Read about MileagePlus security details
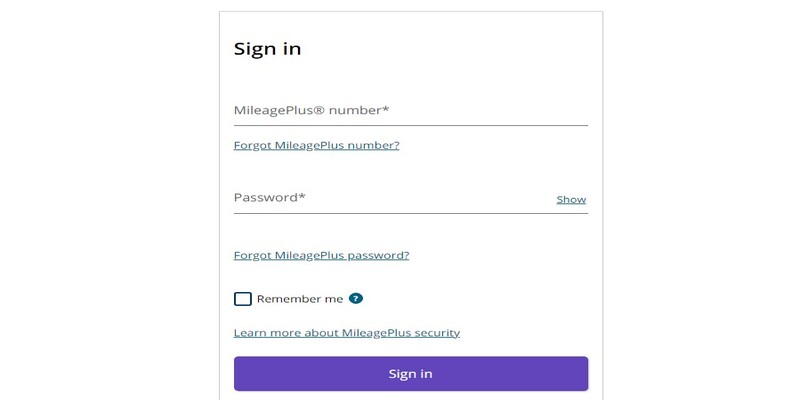 347,333
